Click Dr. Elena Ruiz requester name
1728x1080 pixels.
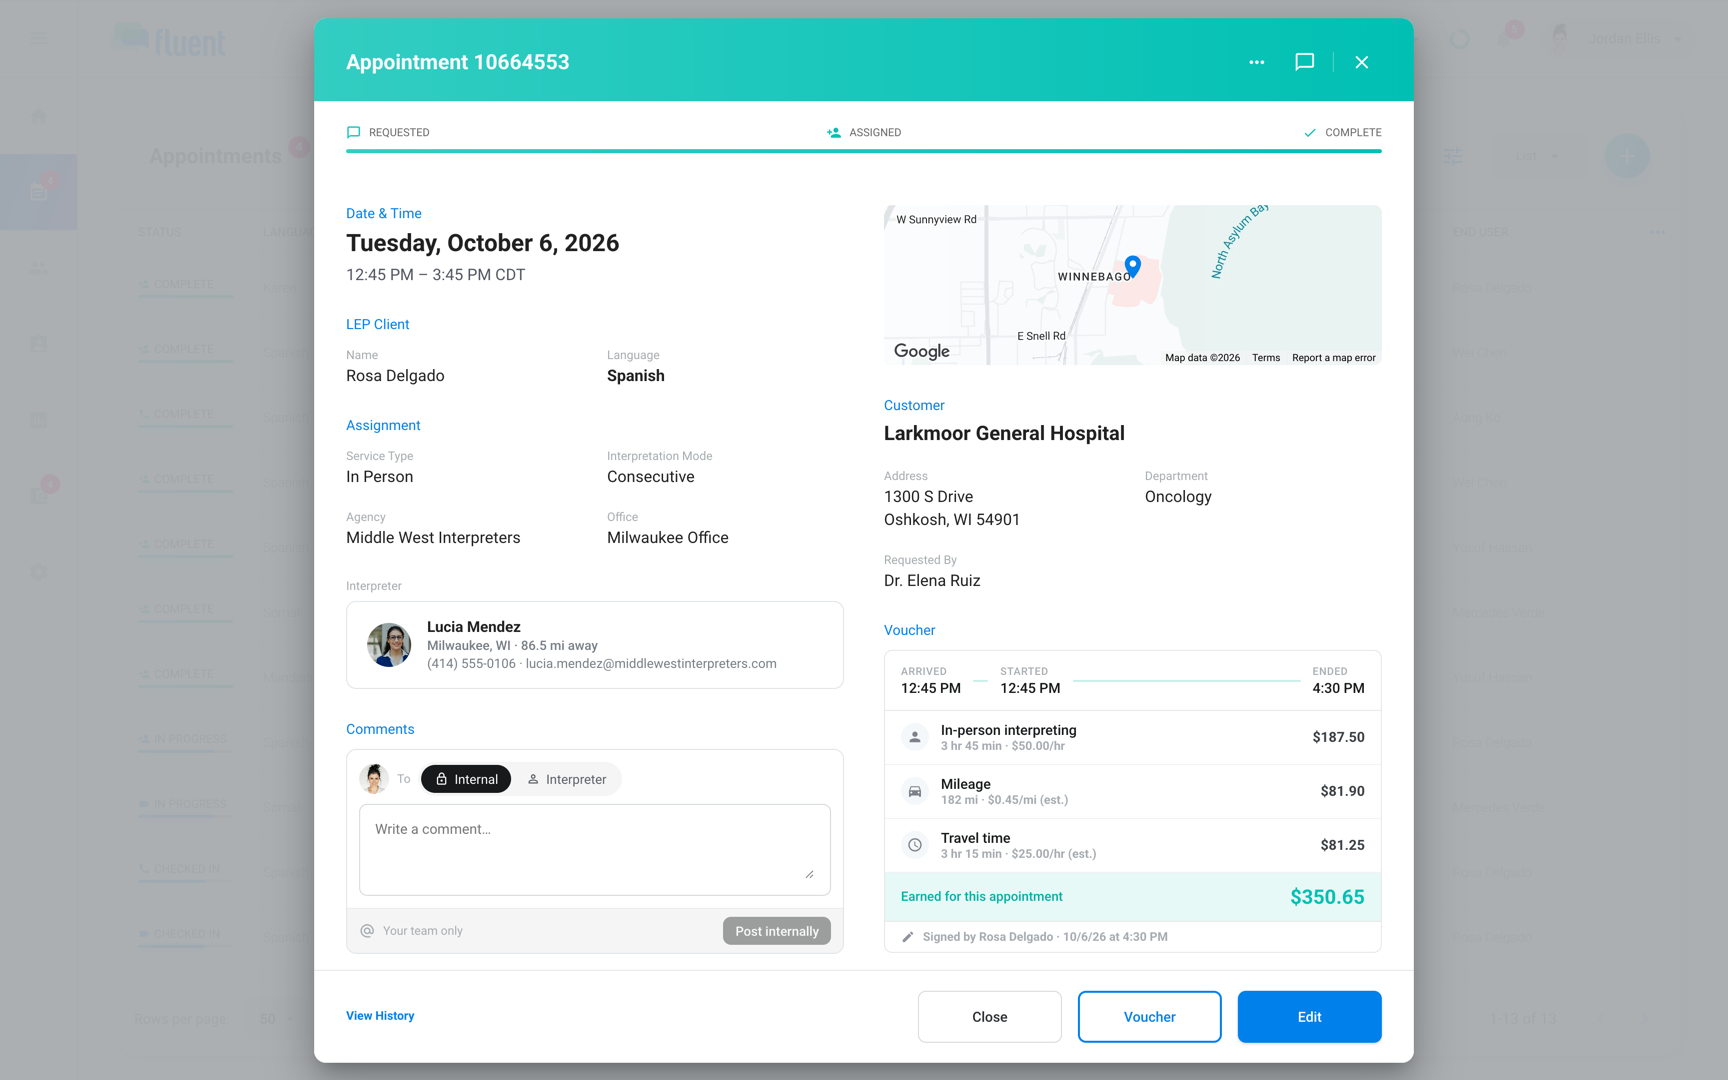click(932, 581)
